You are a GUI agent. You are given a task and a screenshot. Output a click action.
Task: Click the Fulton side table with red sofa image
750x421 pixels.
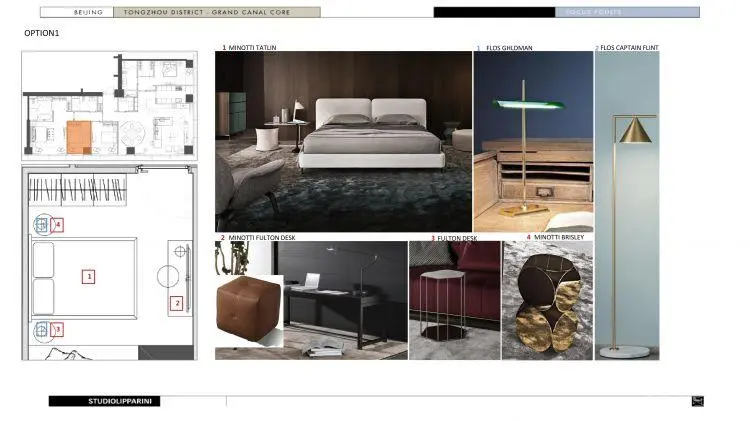pos(454,300)
